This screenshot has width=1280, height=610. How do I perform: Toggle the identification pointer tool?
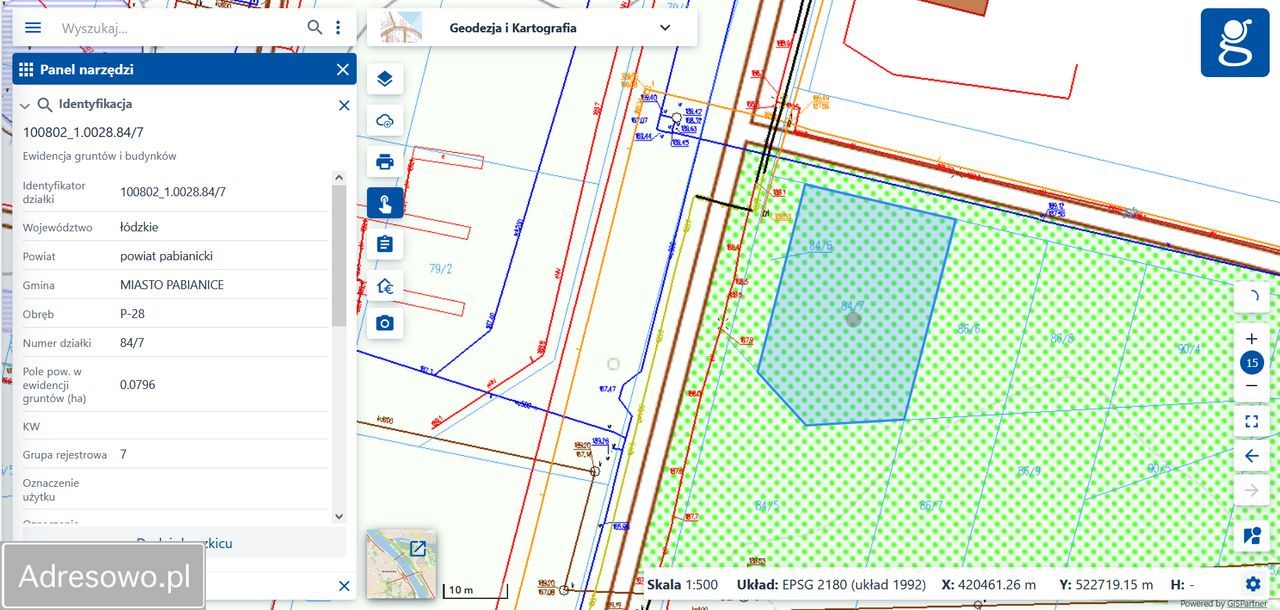coord(385,203)
